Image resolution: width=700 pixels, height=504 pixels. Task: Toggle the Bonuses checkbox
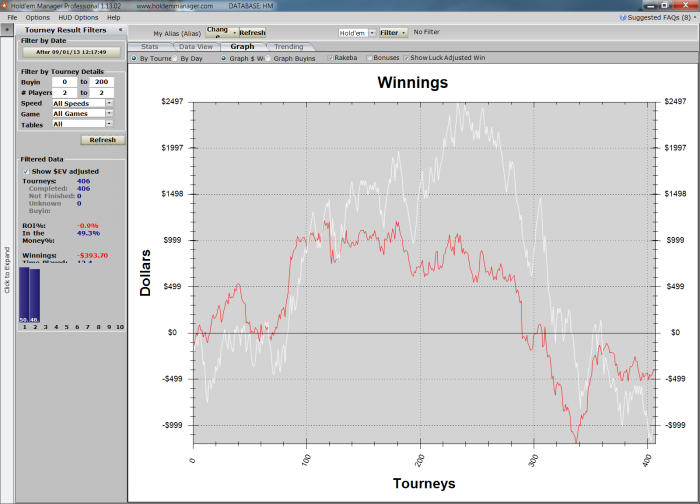pyautogui.click(x=369, y=58)
